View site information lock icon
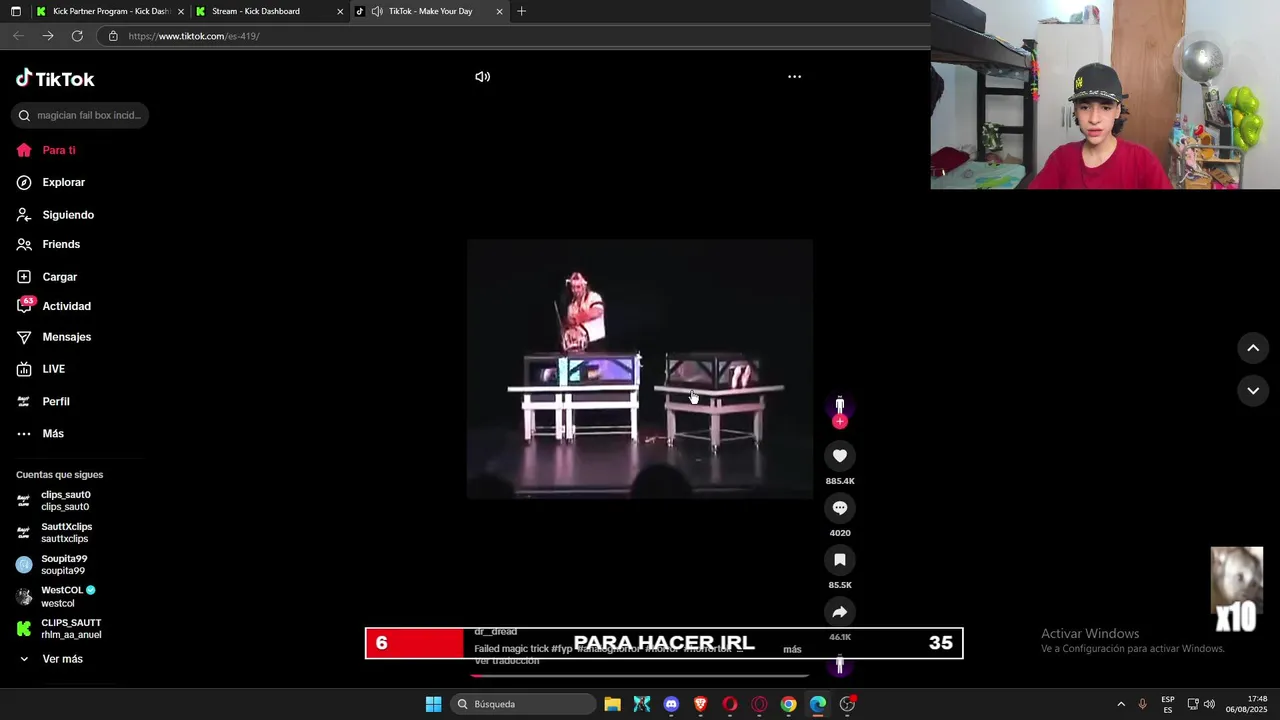 (x=113, y=36)
